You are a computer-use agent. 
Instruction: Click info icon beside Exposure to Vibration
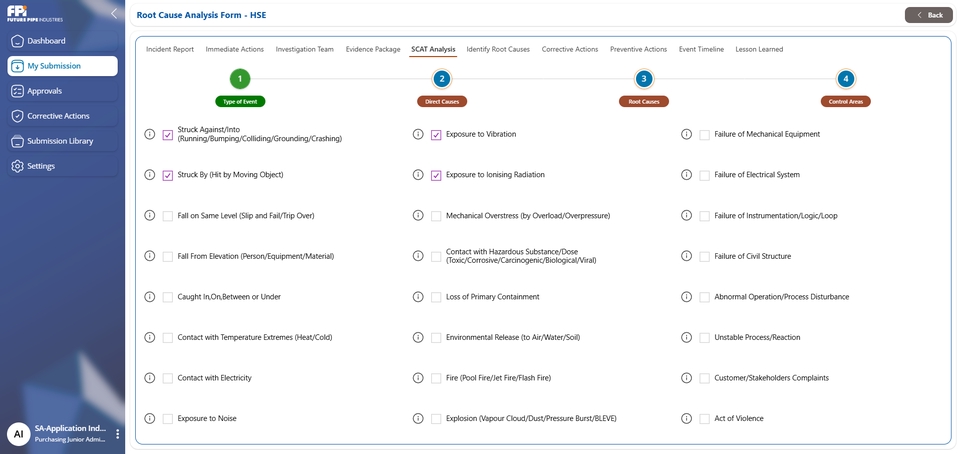pyautogui.click(x=418, y=134)
